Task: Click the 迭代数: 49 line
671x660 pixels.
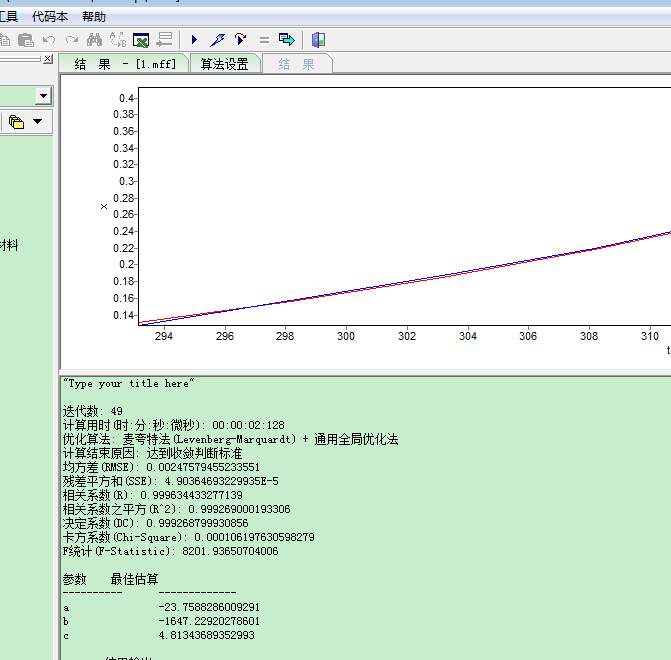Action: [x=93, y=411]
